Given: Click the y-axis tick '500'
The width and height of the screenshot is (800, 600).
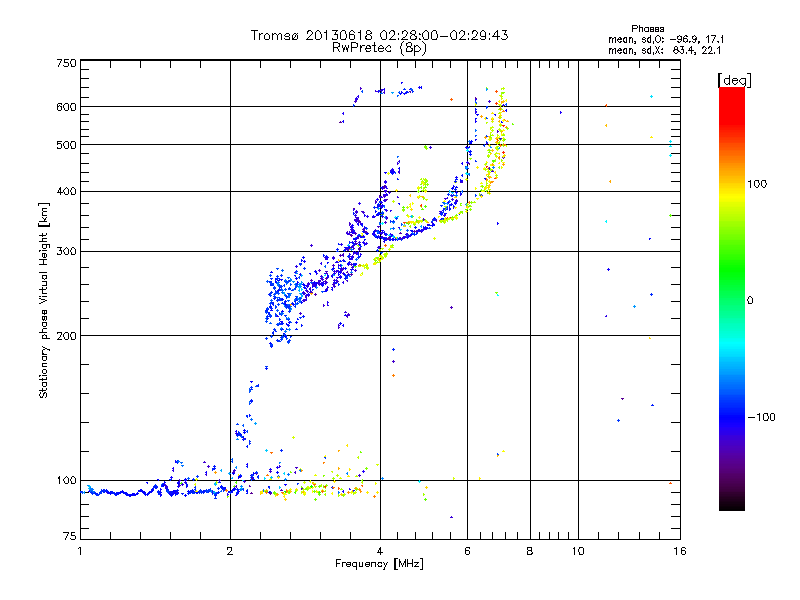Looking at the screenshot, I should click(x=66, y=145).
